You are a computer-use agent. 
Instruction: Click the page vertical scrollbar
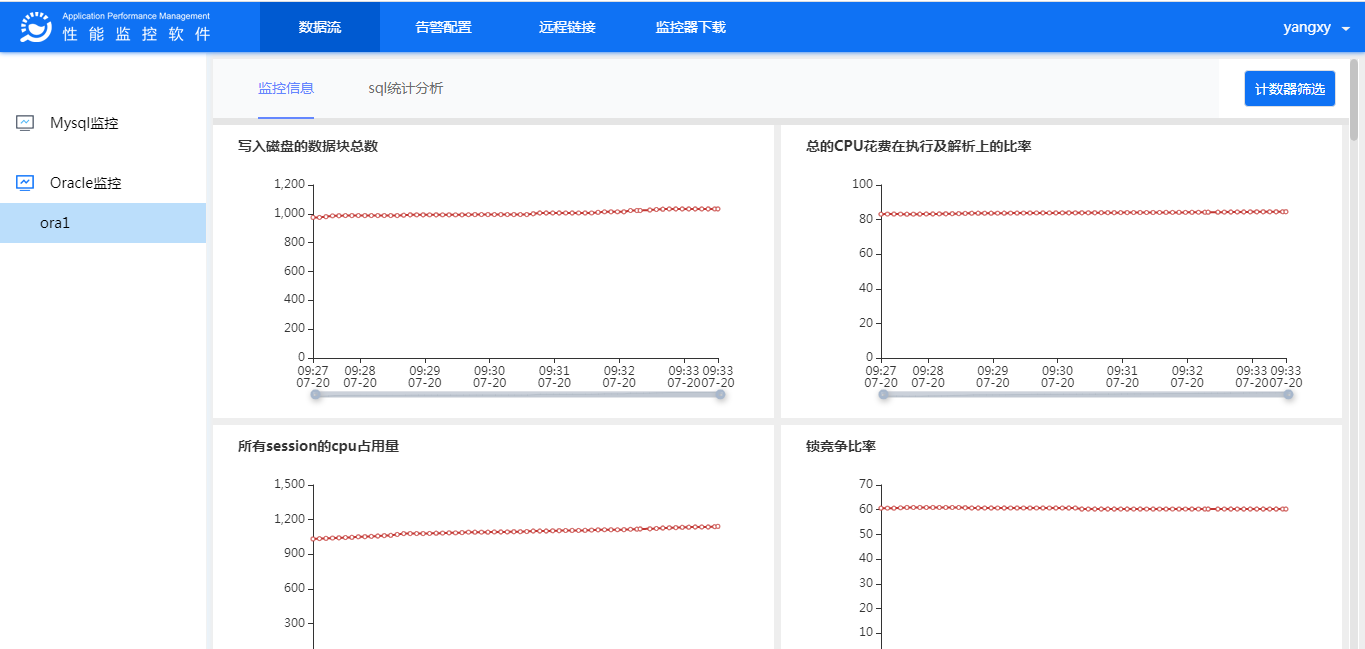[x=1354, y=100]
